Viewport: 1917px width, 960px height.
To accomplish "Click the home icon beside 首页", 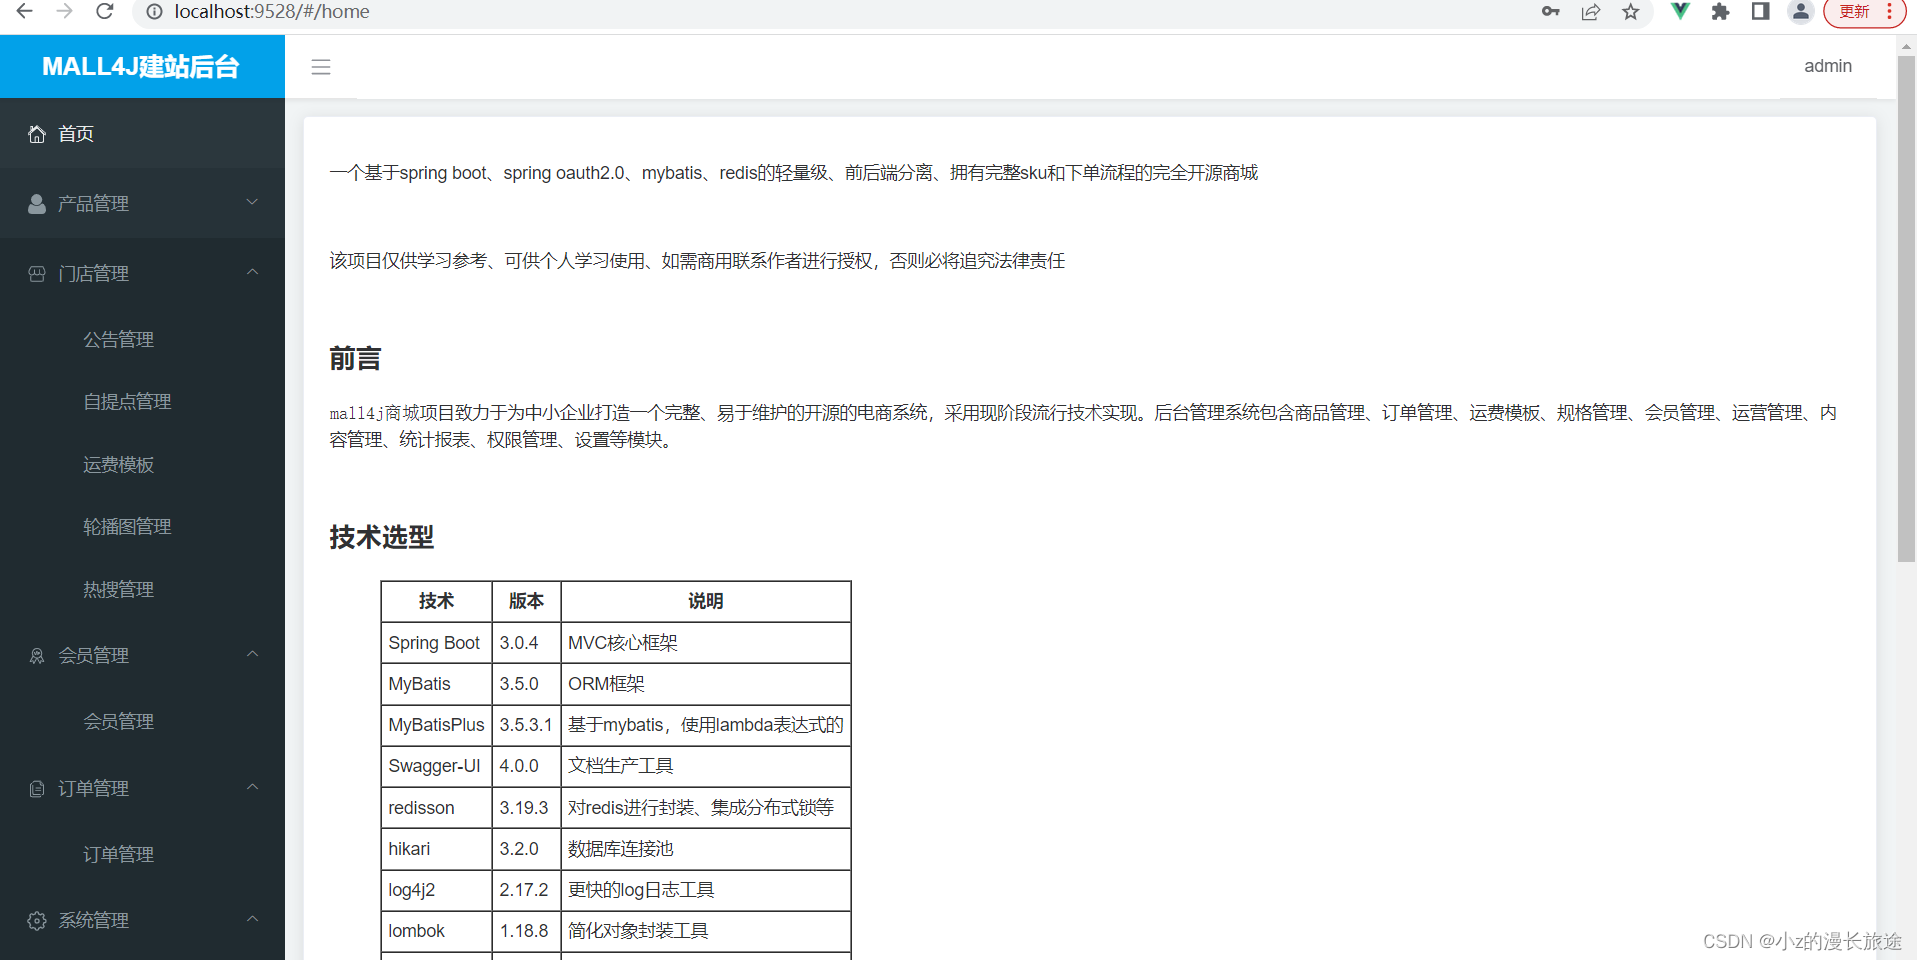I will pyautogui.click(x=37, y=133).
